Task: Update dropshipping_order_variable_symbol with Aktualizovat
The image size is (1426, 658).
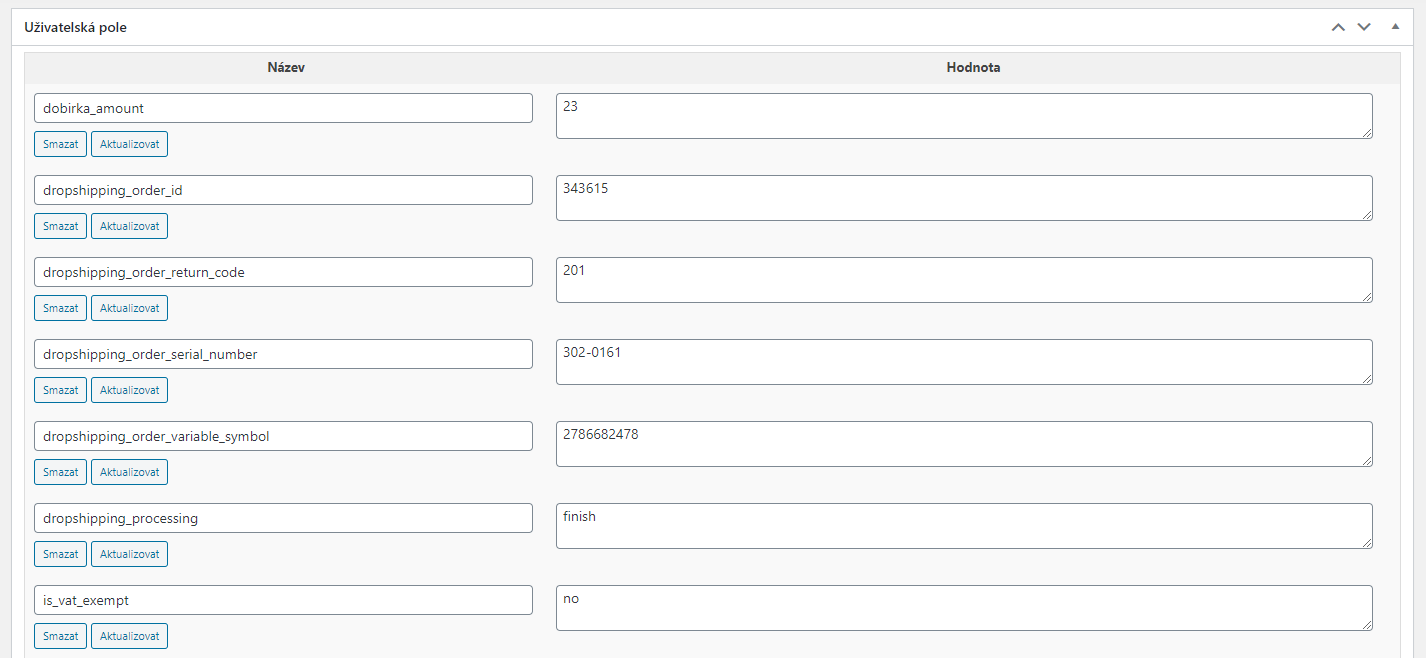Action: click(130, 472)
